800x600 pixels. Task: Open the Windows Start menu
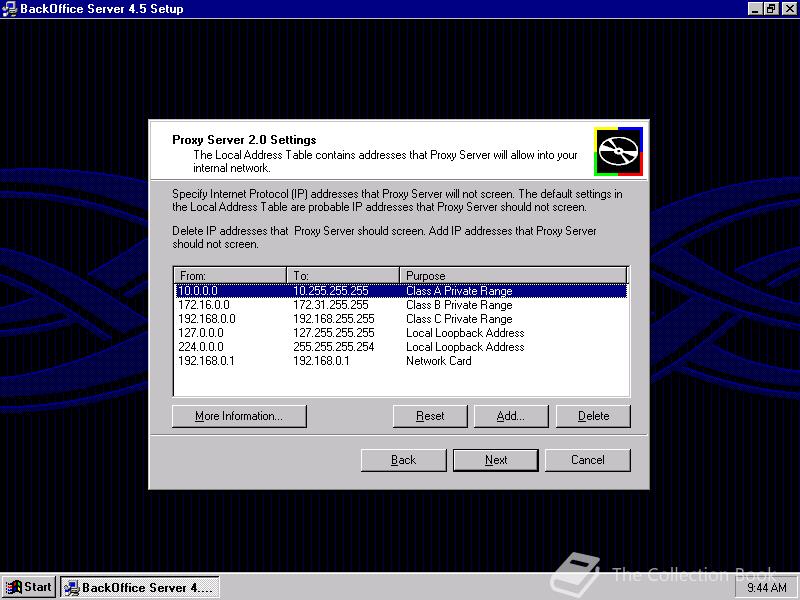29,587
